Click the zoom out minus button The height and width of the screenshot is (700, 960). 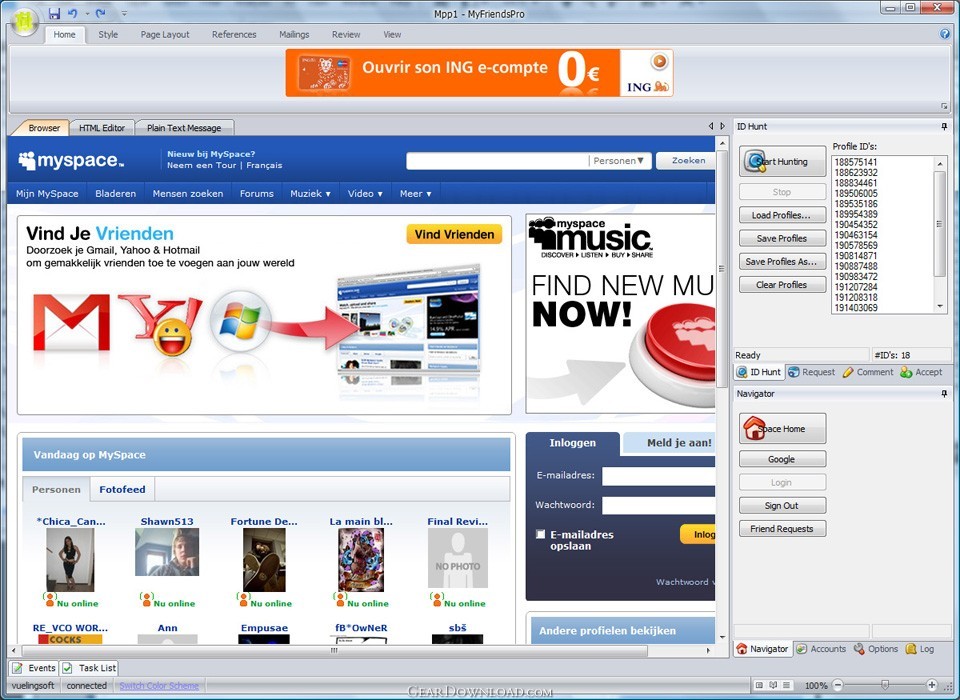[838, 685]
